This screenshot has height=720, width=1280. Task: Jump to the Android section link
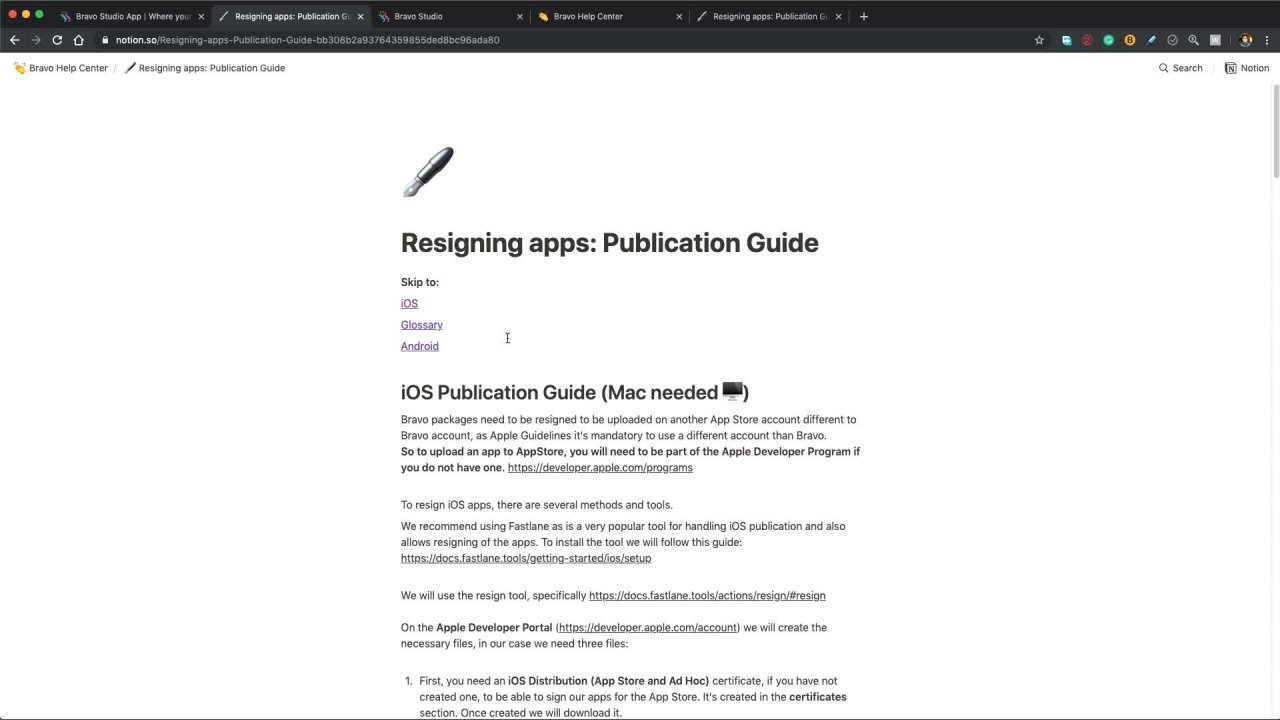click(419, 346)
